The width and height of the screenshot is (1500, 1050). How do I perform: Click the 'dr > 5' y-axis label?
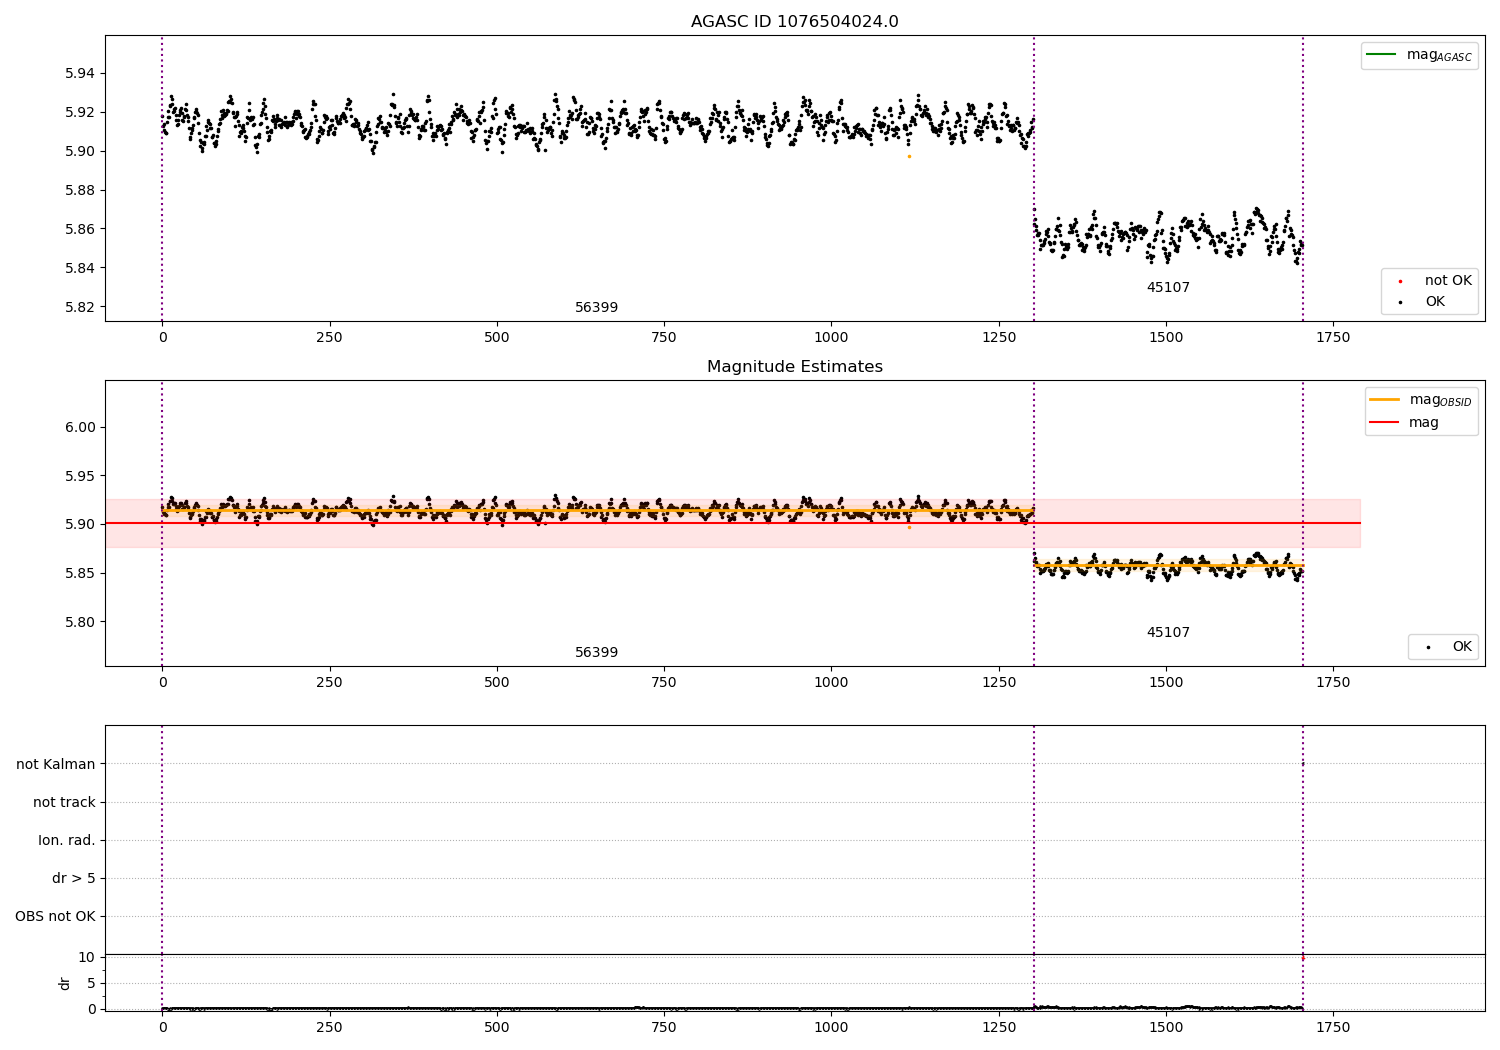74,879
